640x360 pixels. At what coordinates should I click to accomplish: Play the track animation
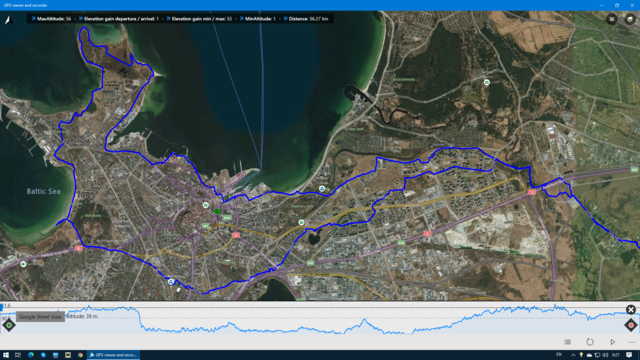point(612,342)
